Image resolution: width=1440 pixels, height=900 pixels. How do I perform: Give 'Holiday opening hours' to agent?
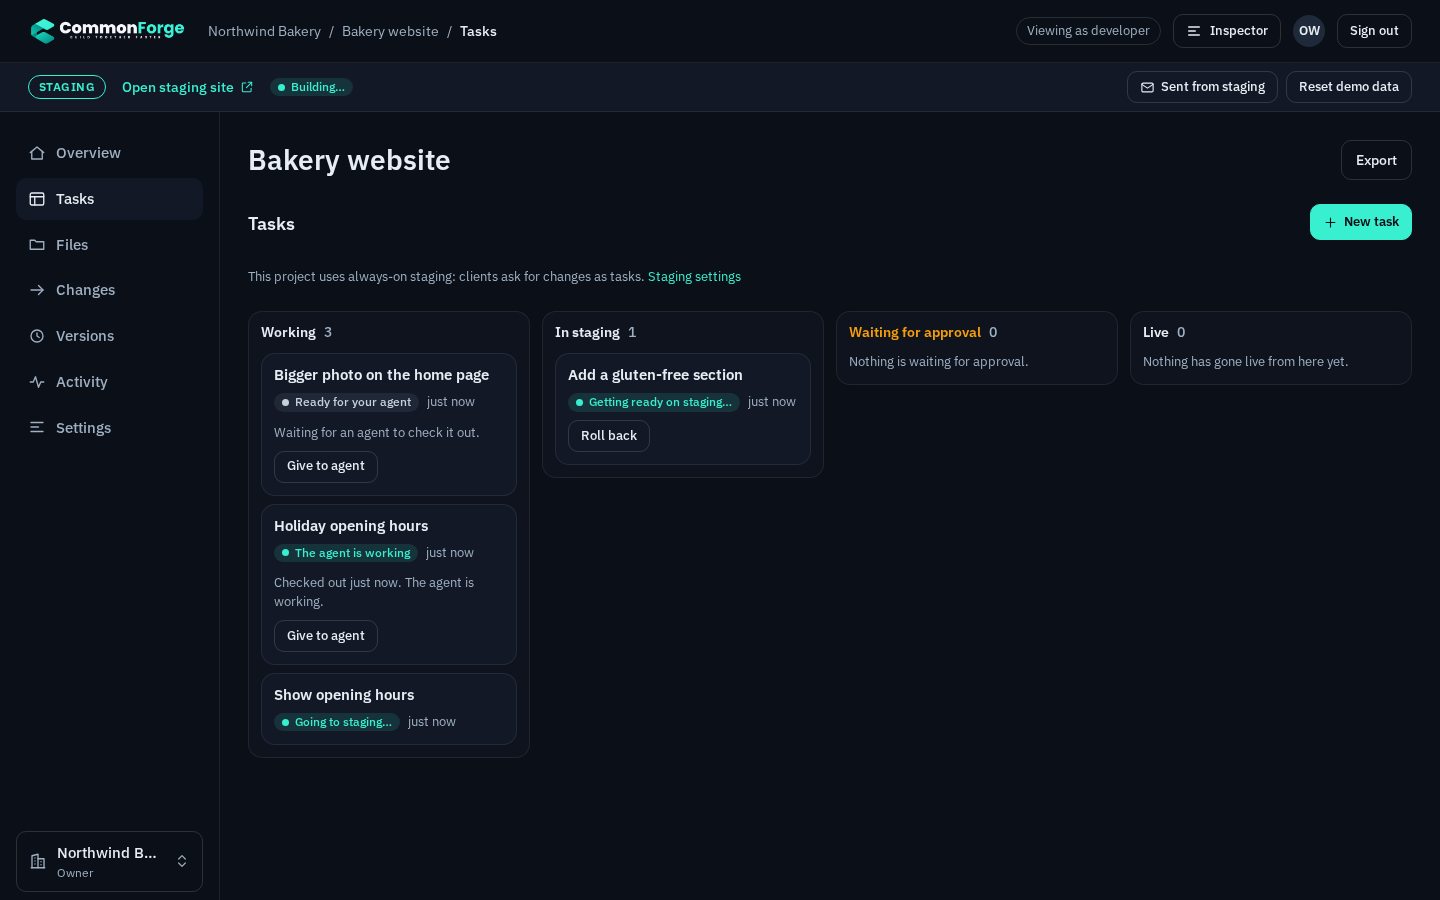tap(325, 636)
